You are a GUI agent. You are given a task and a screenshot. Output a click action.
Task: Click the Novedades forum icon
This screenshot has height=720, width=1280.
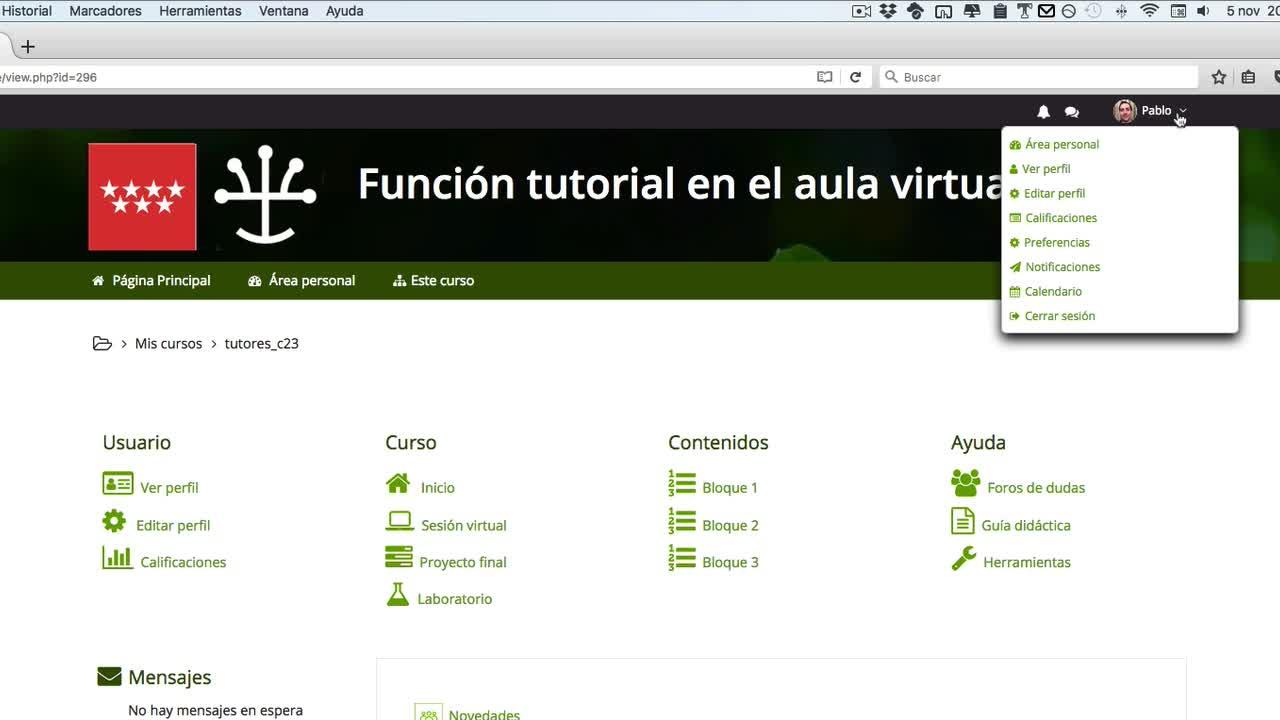428,711
